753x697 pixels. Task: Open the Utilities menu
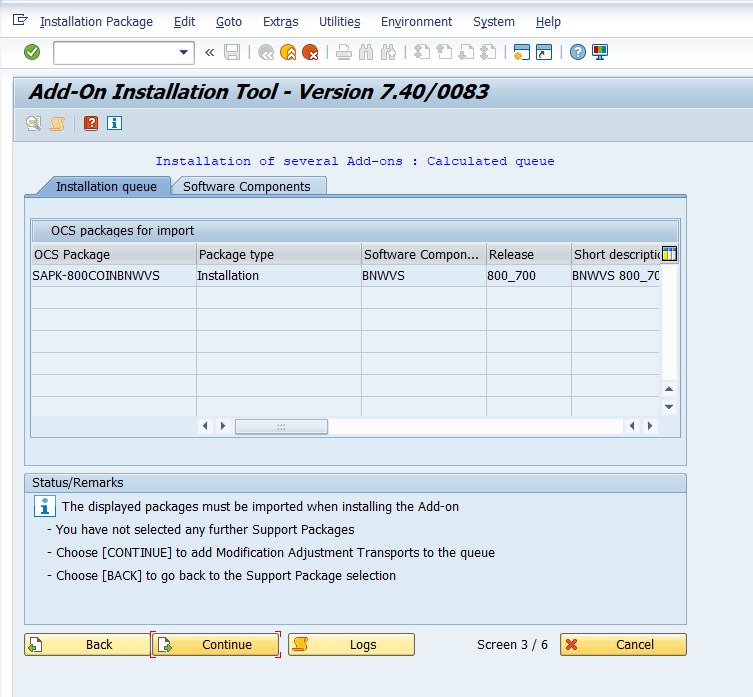(x=339, y=21)
